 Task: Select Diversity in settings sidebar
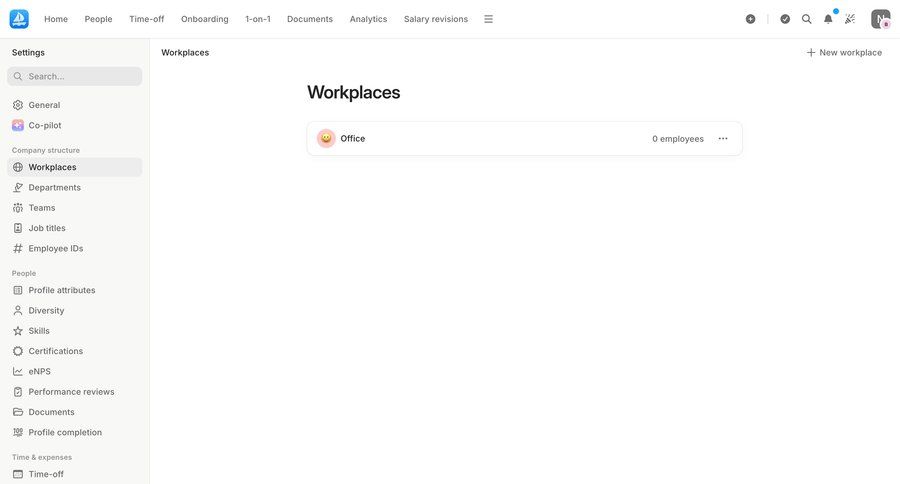(75, 311)
